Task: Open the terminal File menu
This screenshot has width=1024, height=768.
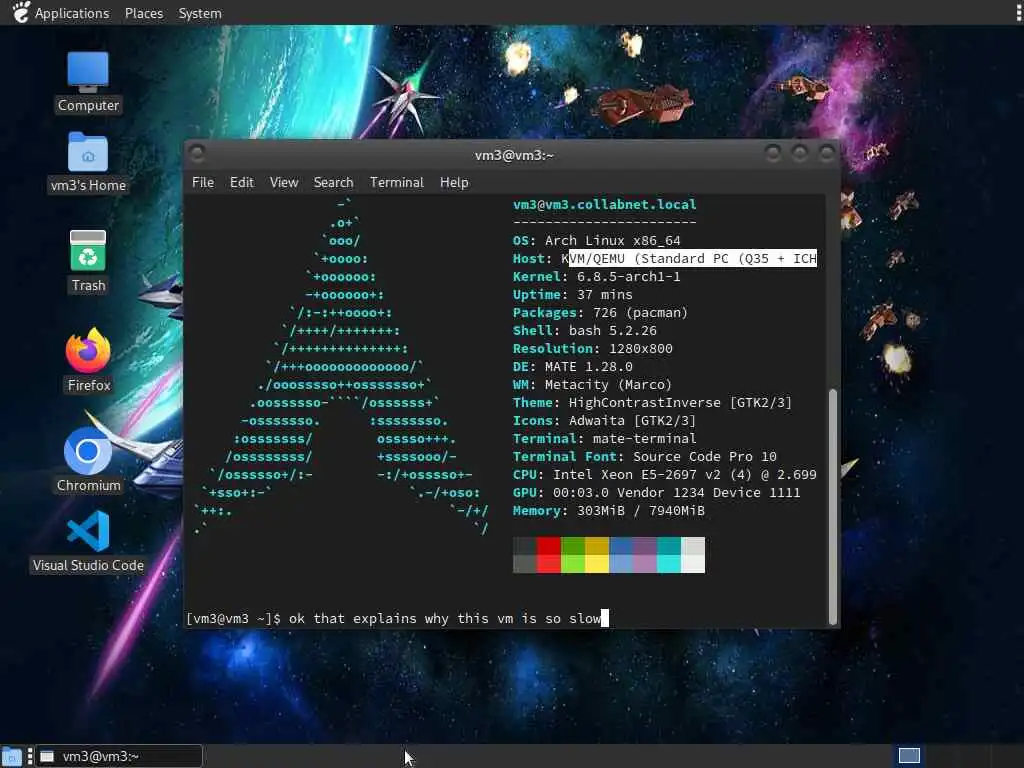Action: pos(202,182)
